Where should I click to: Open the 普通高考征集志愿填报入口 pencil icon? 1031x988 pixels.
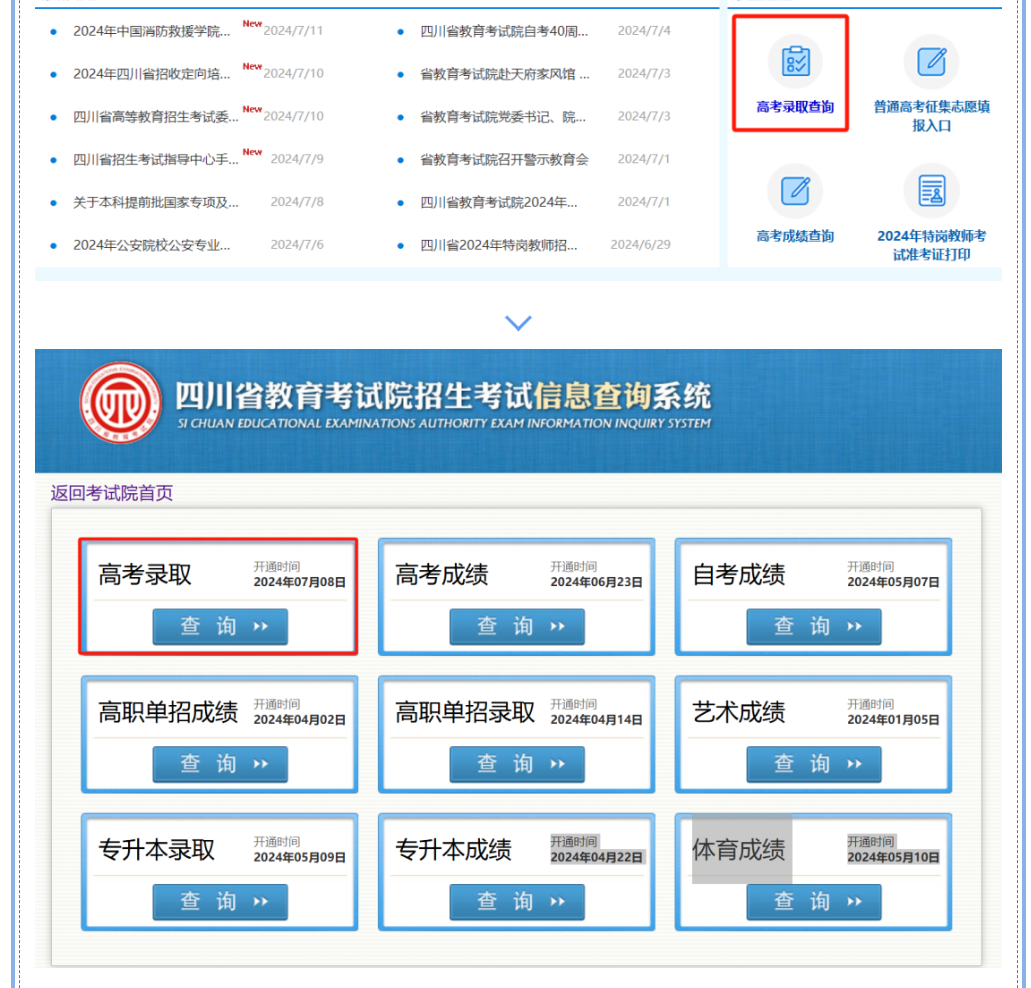tap(931, 62)
